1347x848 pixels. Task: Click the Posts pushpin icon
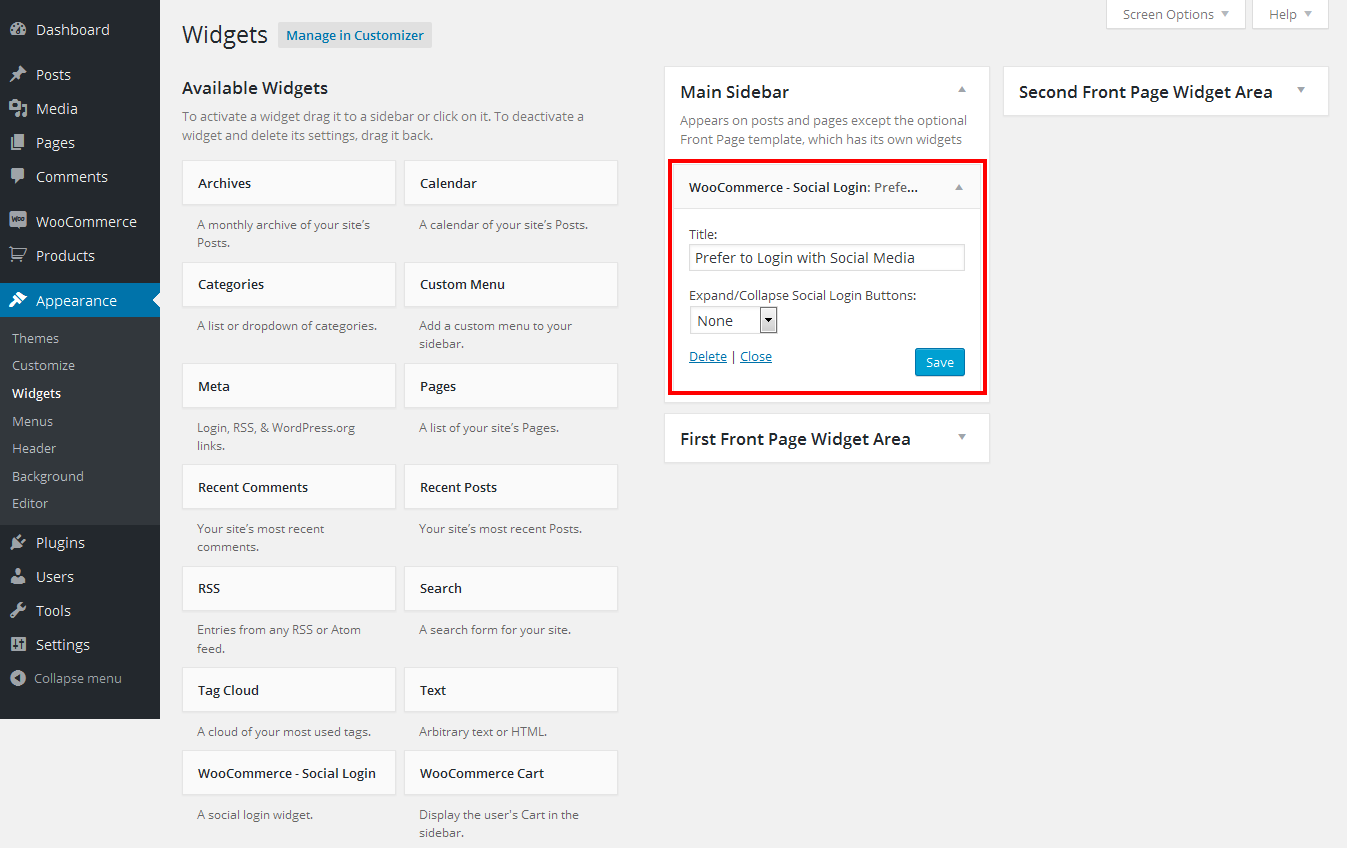pos(18,75)
